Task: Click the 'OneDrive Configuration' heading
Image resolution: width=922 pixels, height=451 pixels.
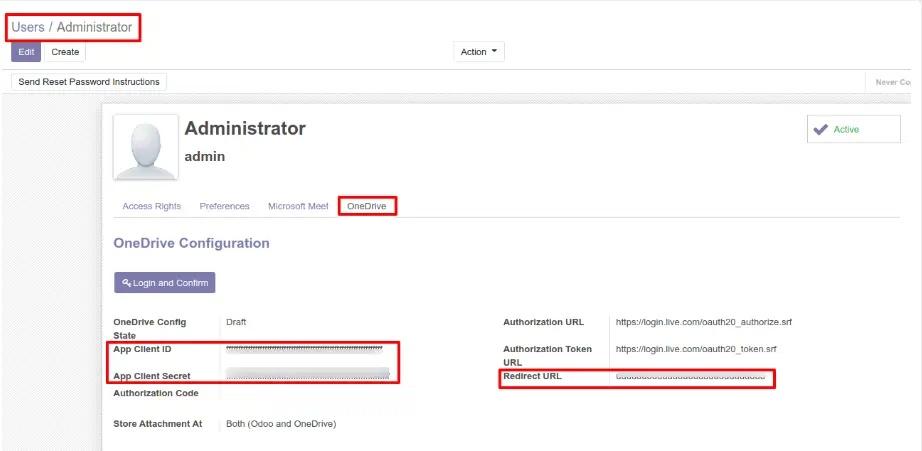Action: (191, 243)
